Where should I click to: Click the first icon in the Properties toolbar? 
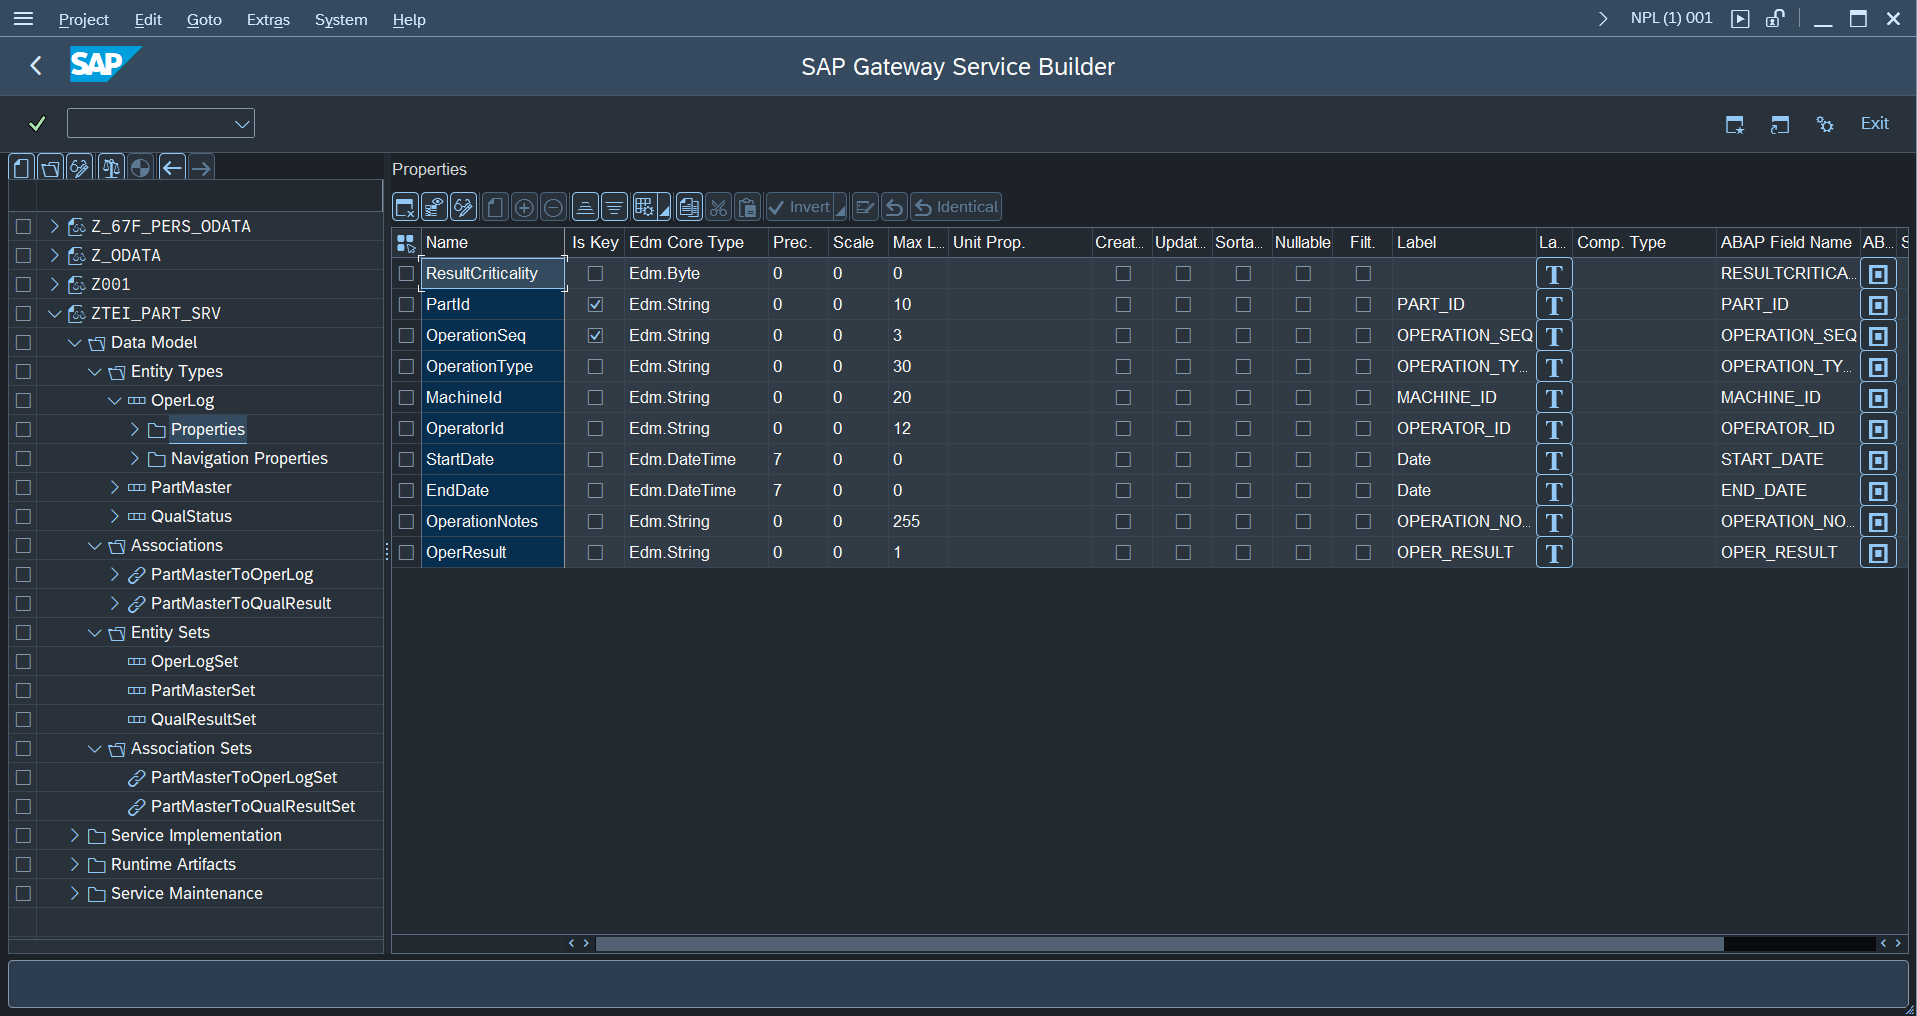coord(405,207)
